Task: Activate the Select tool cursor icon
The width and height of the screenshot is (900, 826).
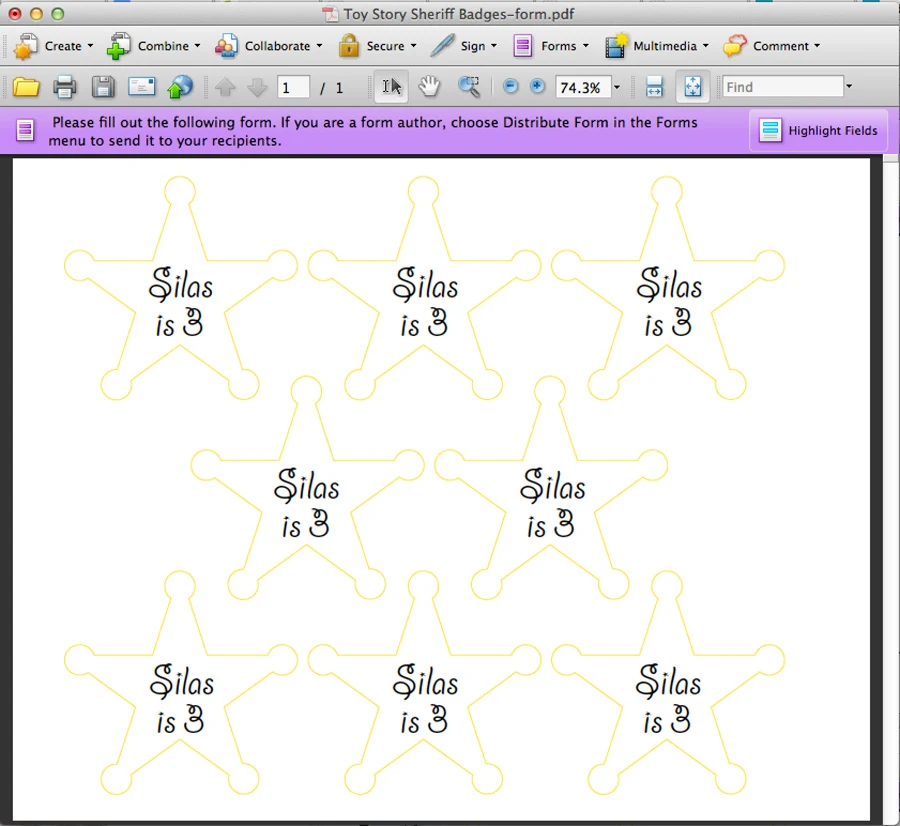Action: click(391, 87)
